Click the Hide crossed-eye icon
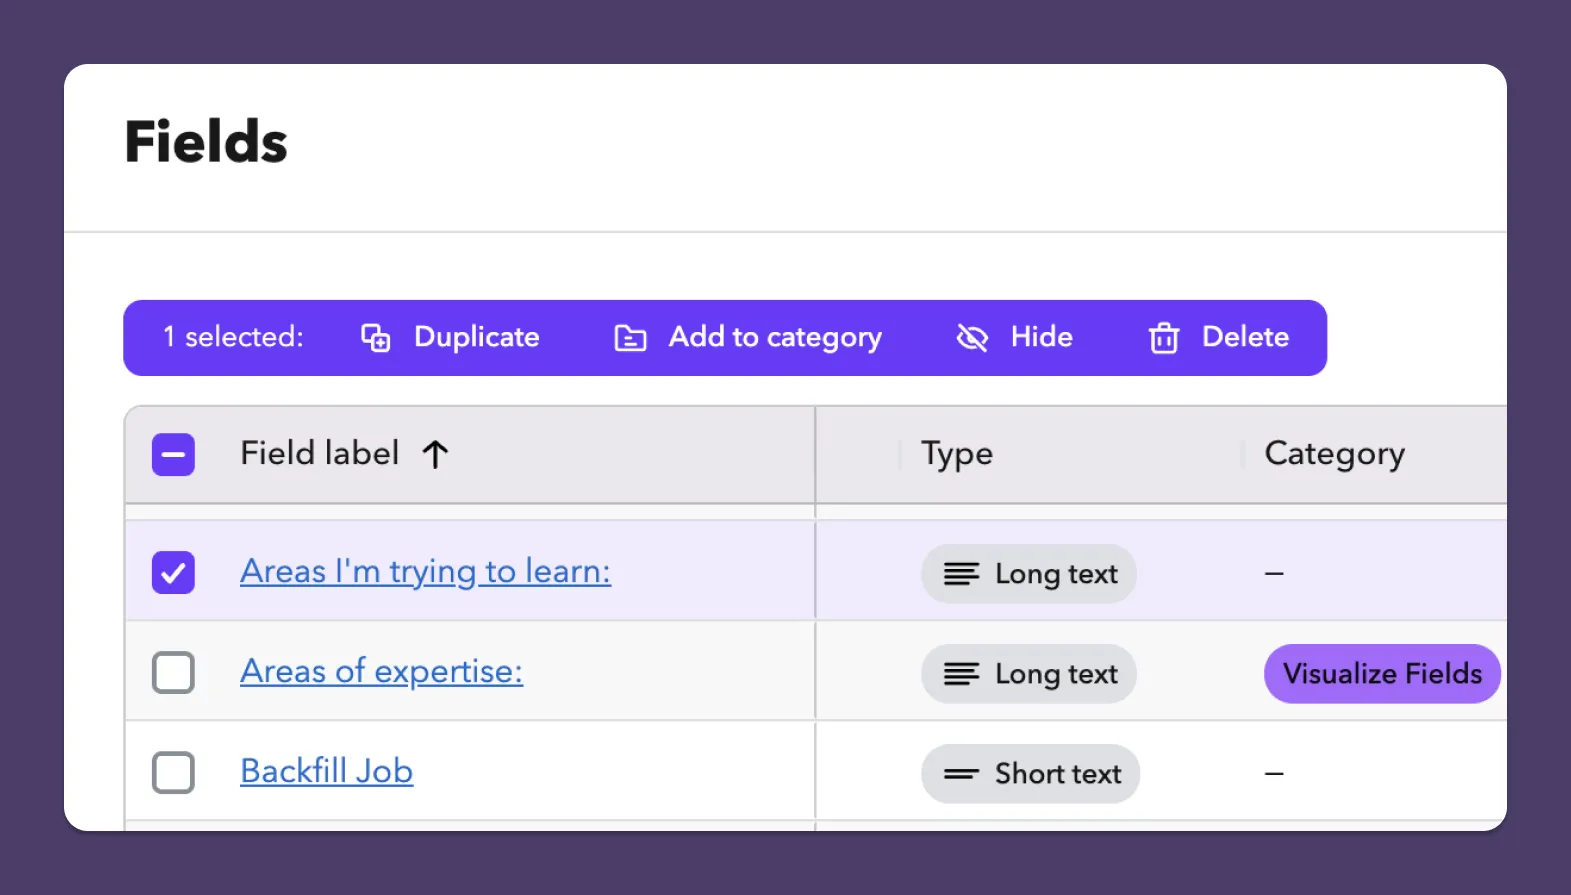 (x=972, y=338)
